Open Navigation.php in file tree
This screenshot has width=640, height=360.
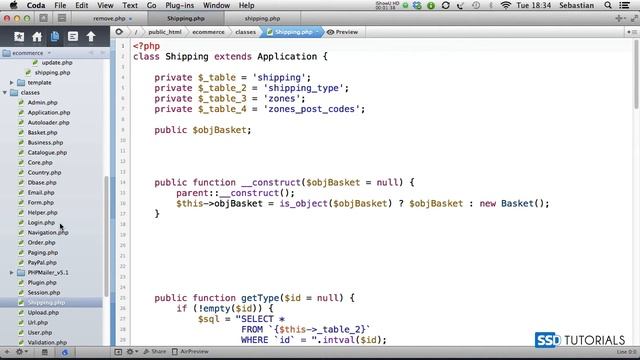48,233
